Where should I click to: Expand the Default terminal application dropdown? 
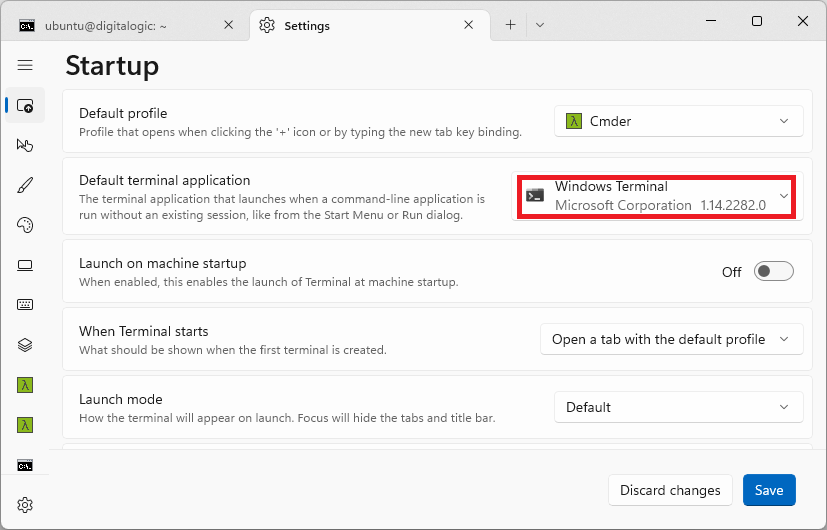click(658, 196)
